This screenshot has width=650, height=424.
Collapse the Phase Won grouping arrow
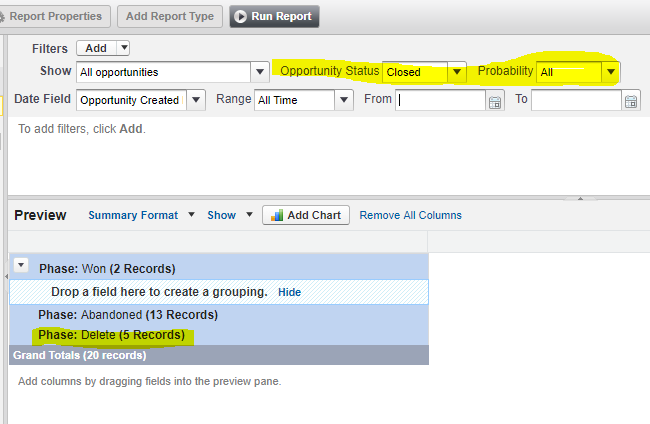[22, 264]
